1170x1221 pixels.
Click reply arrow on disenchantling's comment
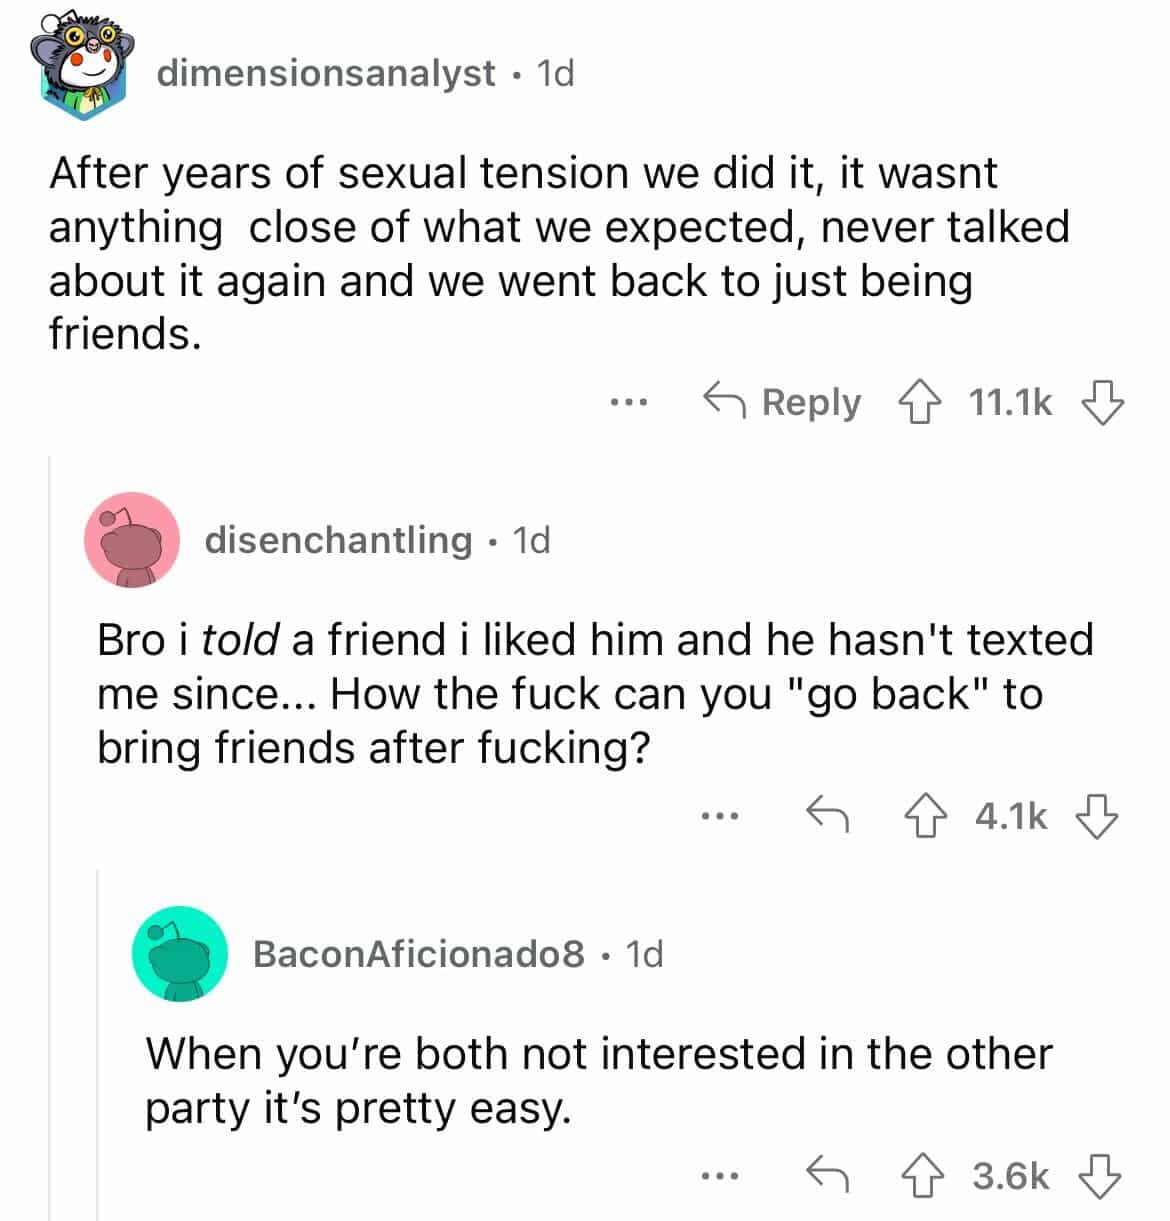click(828, 817)
